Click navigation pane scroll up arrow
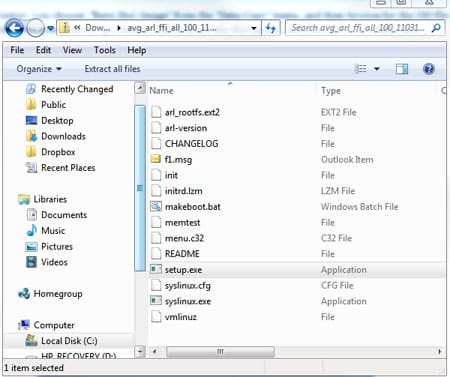This screenshot has height=377, width=450. [x=140, y=88]
